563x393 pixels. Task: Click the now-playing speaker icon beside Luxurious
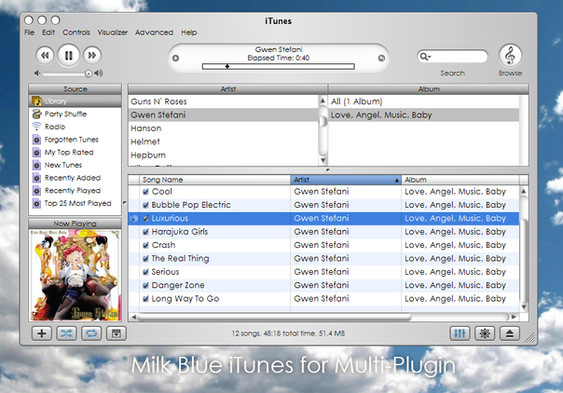coord(134,218)
